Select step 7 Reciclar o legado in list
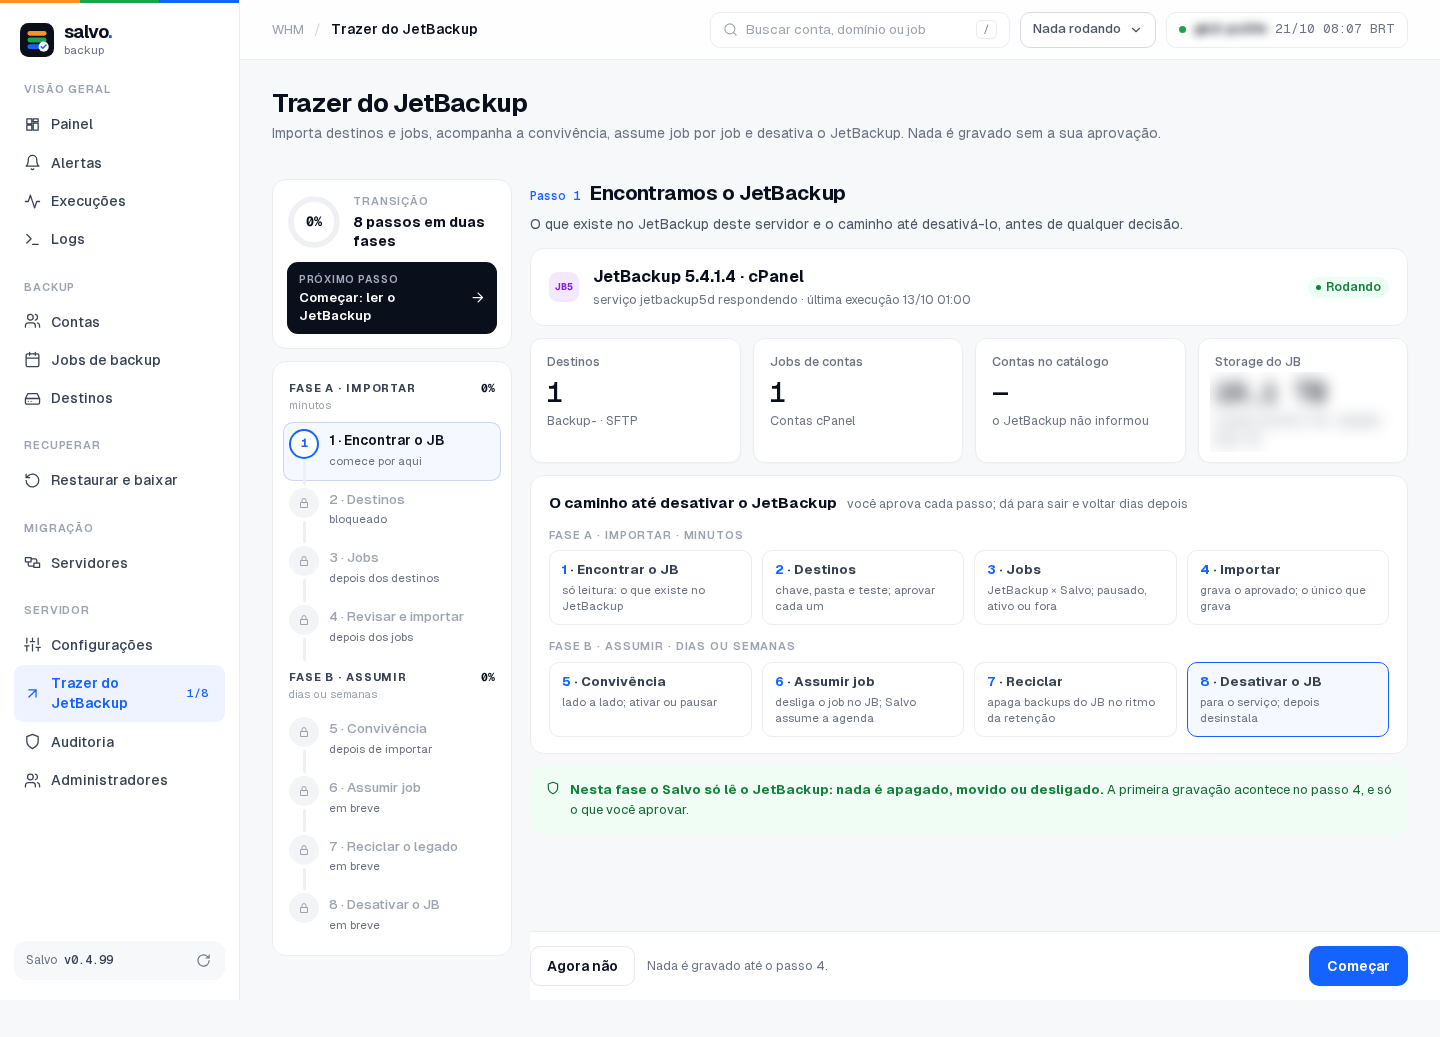The image size is (1440, 1037). click(392, 856)
